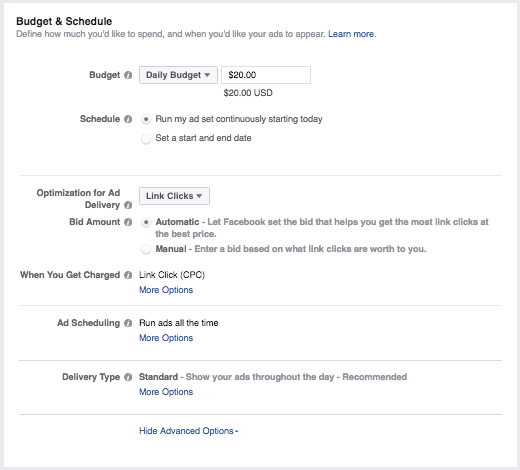
Task: Click the Bid Amount info icon
Action: pyautogui.click(x=128, y=222)
